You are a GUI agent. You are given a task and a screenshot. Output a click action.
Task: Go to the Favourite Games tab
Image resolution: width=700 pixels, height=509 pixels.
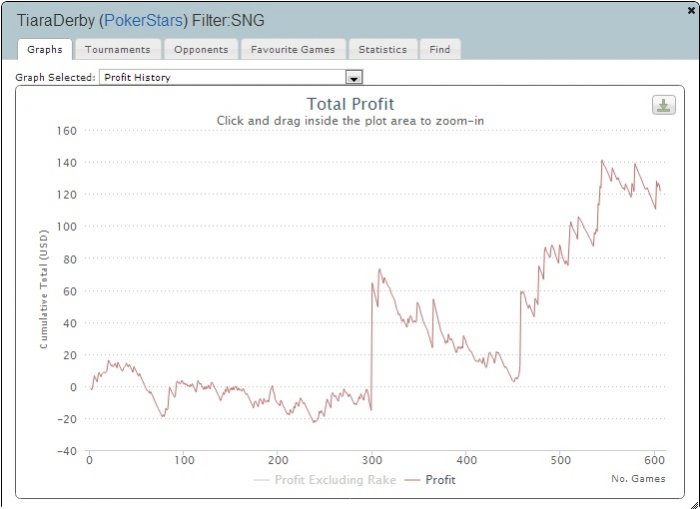(x=293, y=49)
